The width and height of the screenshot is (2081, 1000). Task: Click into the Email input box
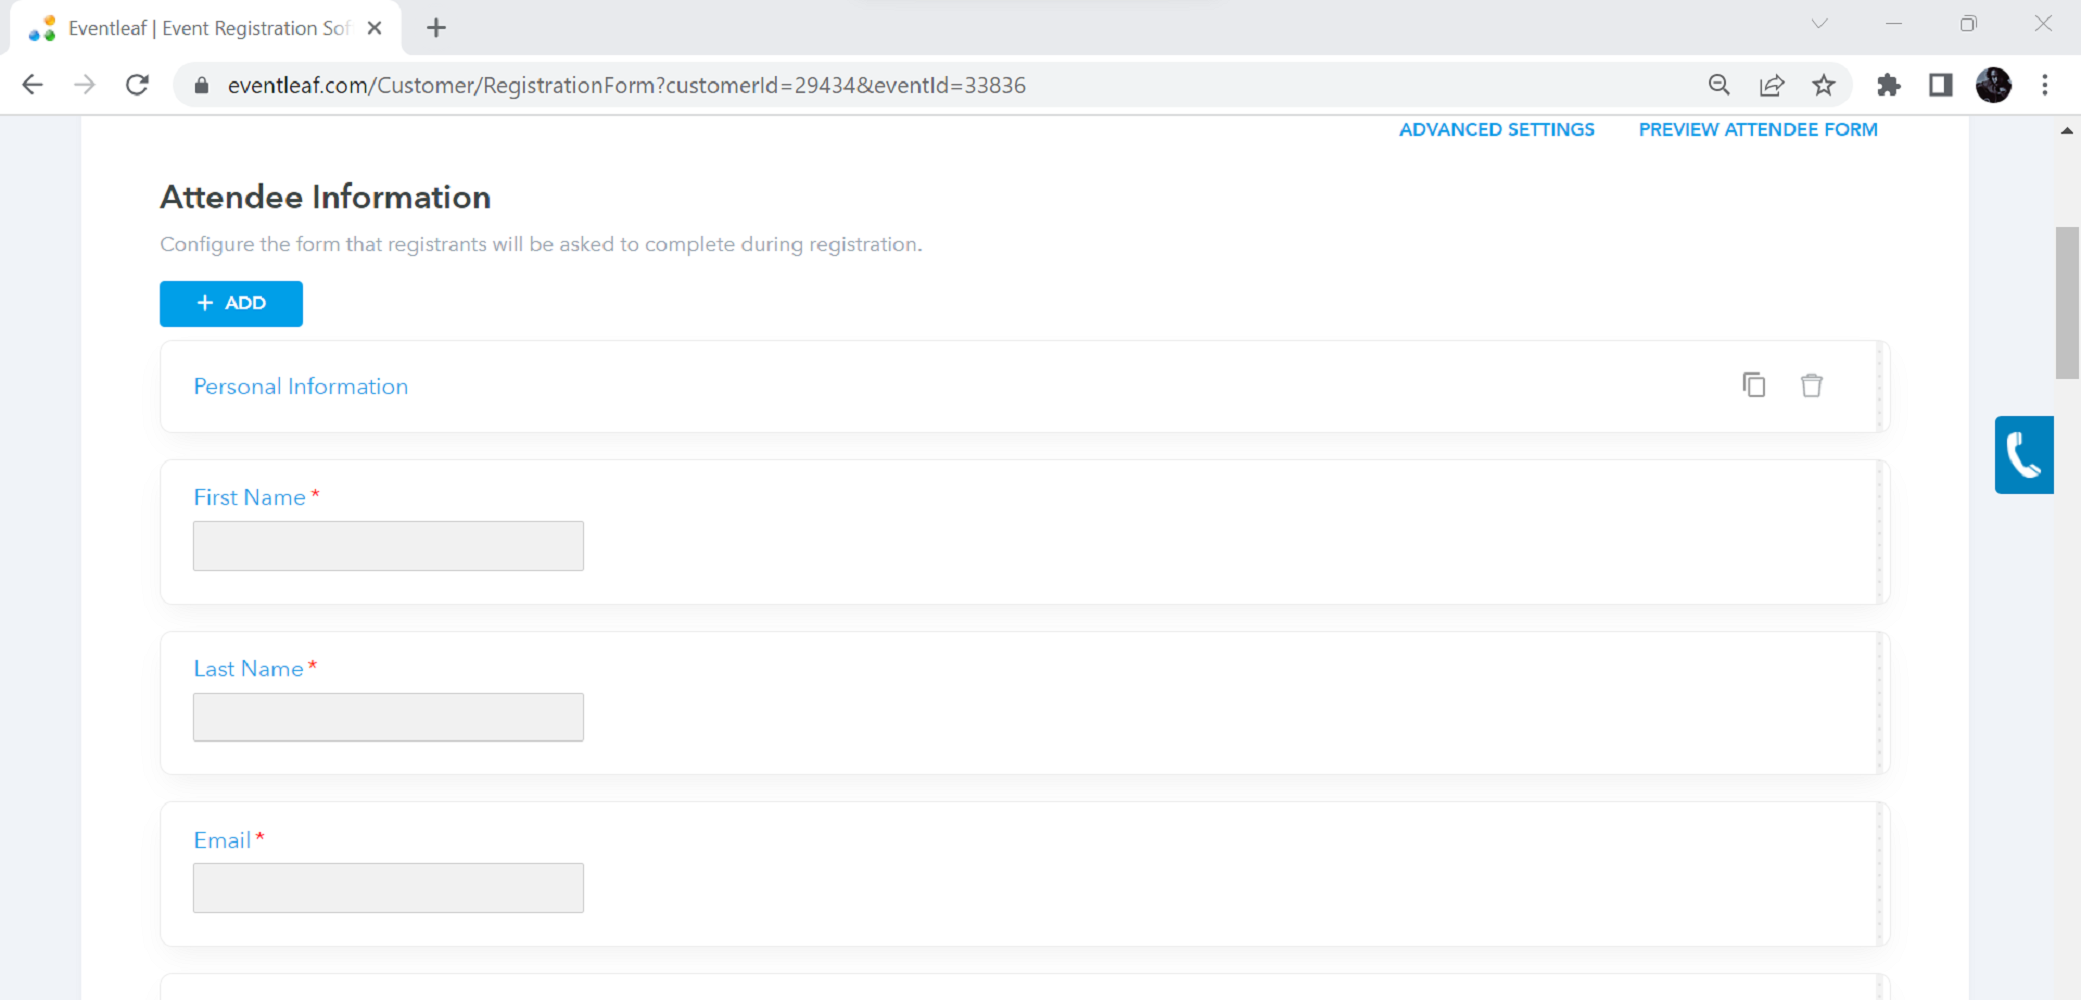[x=388, y=888]
